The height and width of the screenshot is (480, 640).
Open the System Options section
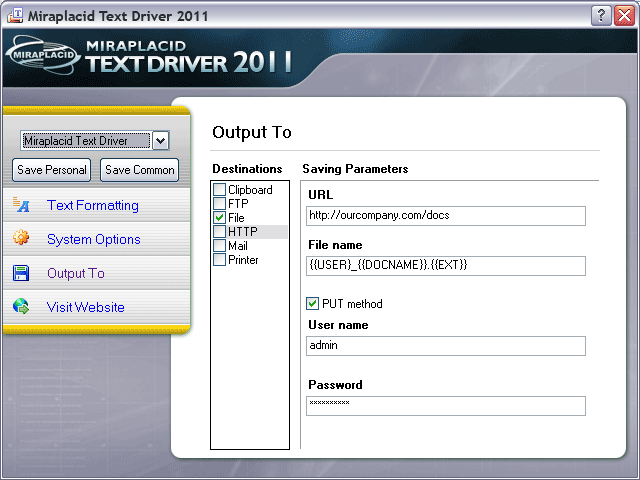(93, 239)
